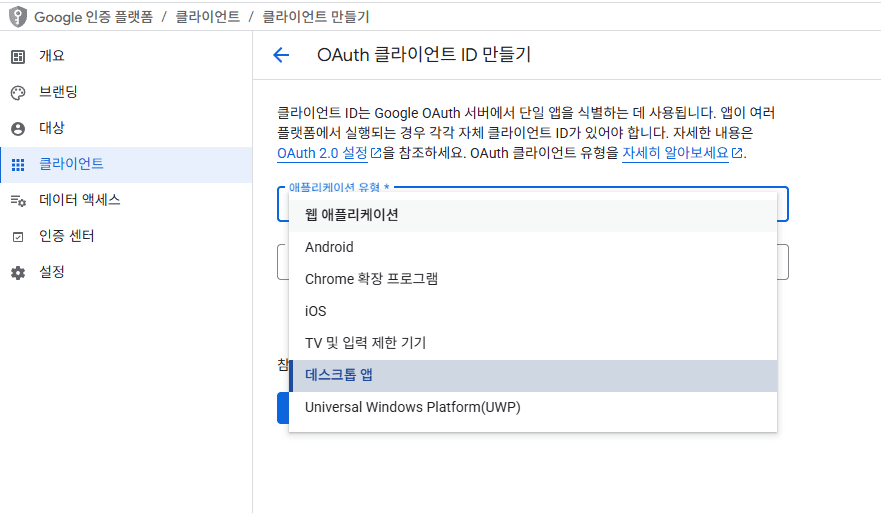Click the blue button behind the dropdown
Screen dimensions: 881x513
pos(283,408)
